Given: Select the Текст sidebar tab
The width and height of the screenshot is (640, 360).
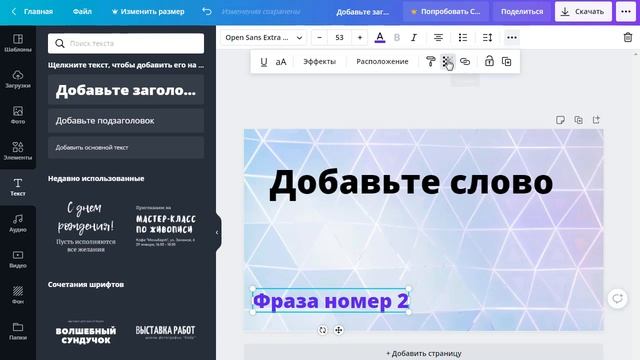Looking at the screenshot, I should tap(18, 187).
